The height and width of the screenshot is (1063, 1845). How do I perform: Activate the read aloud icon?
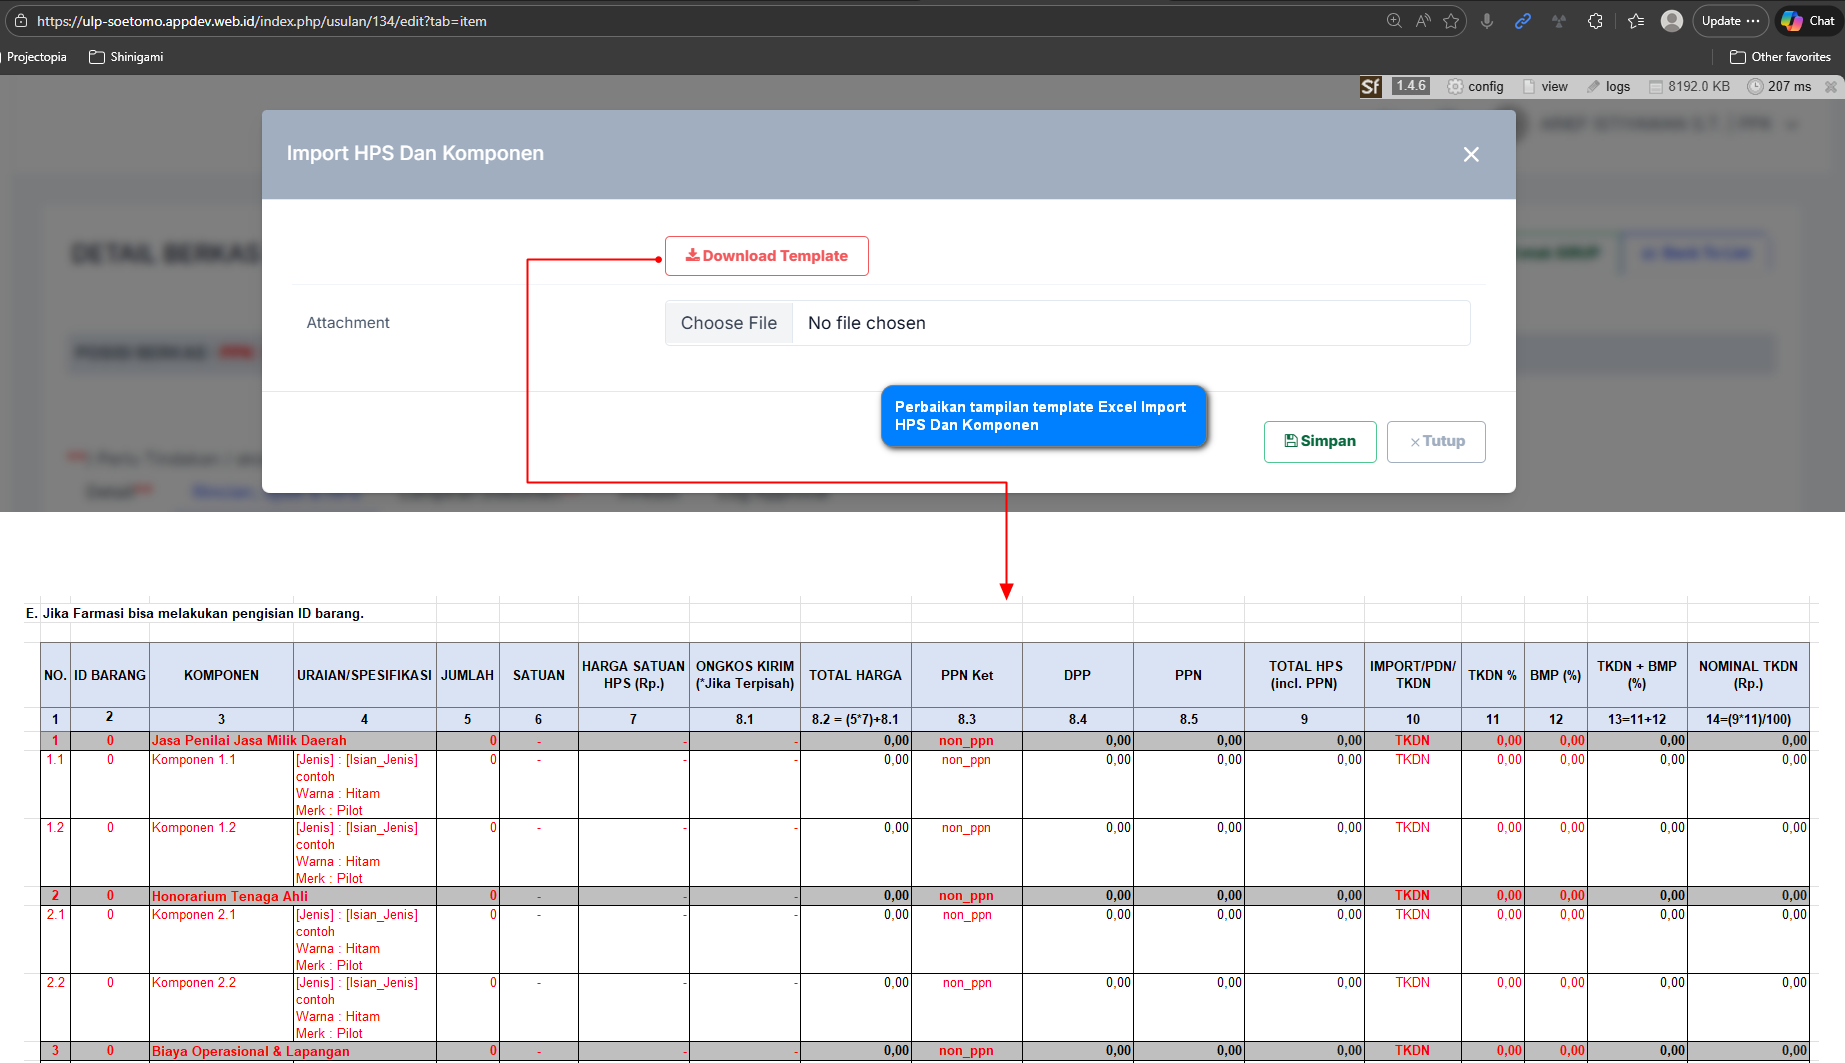coord(1423,21)
